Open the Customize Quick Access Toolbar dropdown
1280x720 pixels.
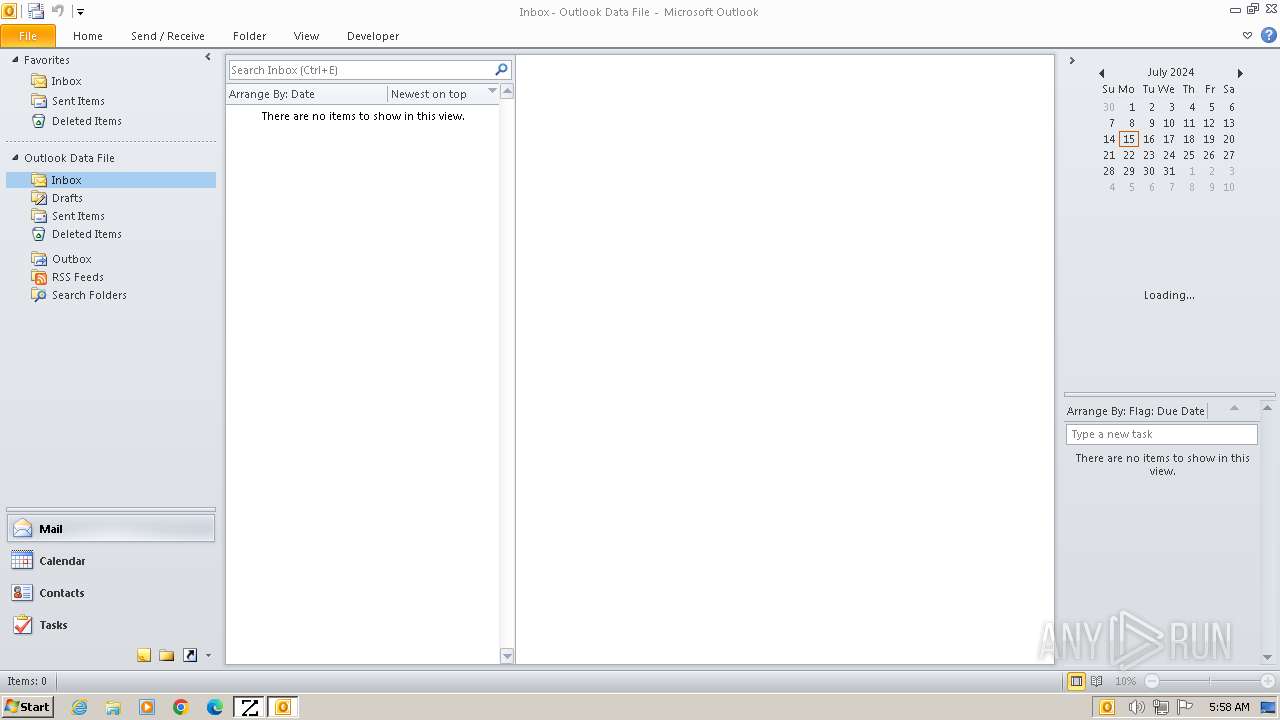[80, 12]
